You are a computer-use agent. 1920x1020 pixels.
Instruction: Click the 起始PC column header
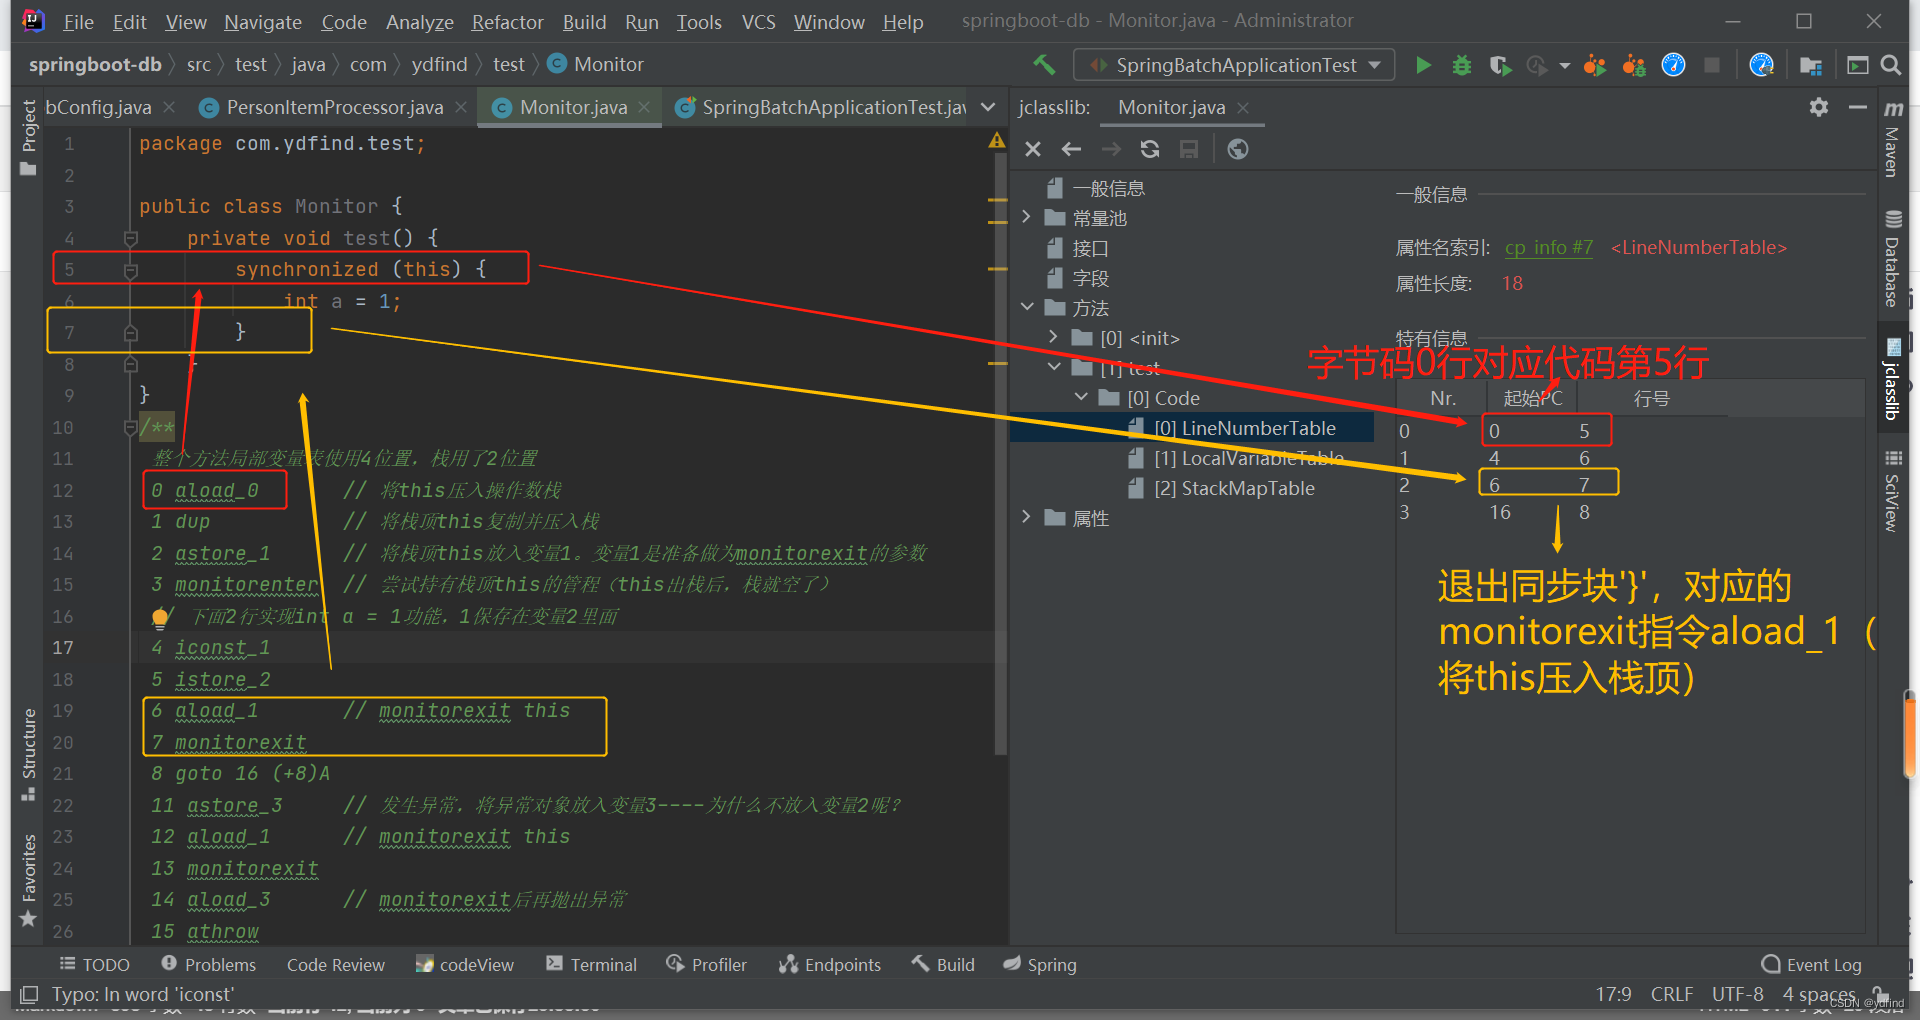[x=1532, y=399]
